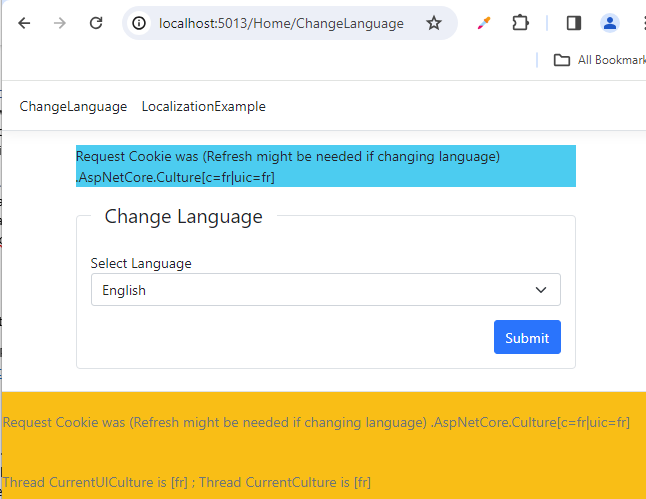Submit the Change Language form

527,337
